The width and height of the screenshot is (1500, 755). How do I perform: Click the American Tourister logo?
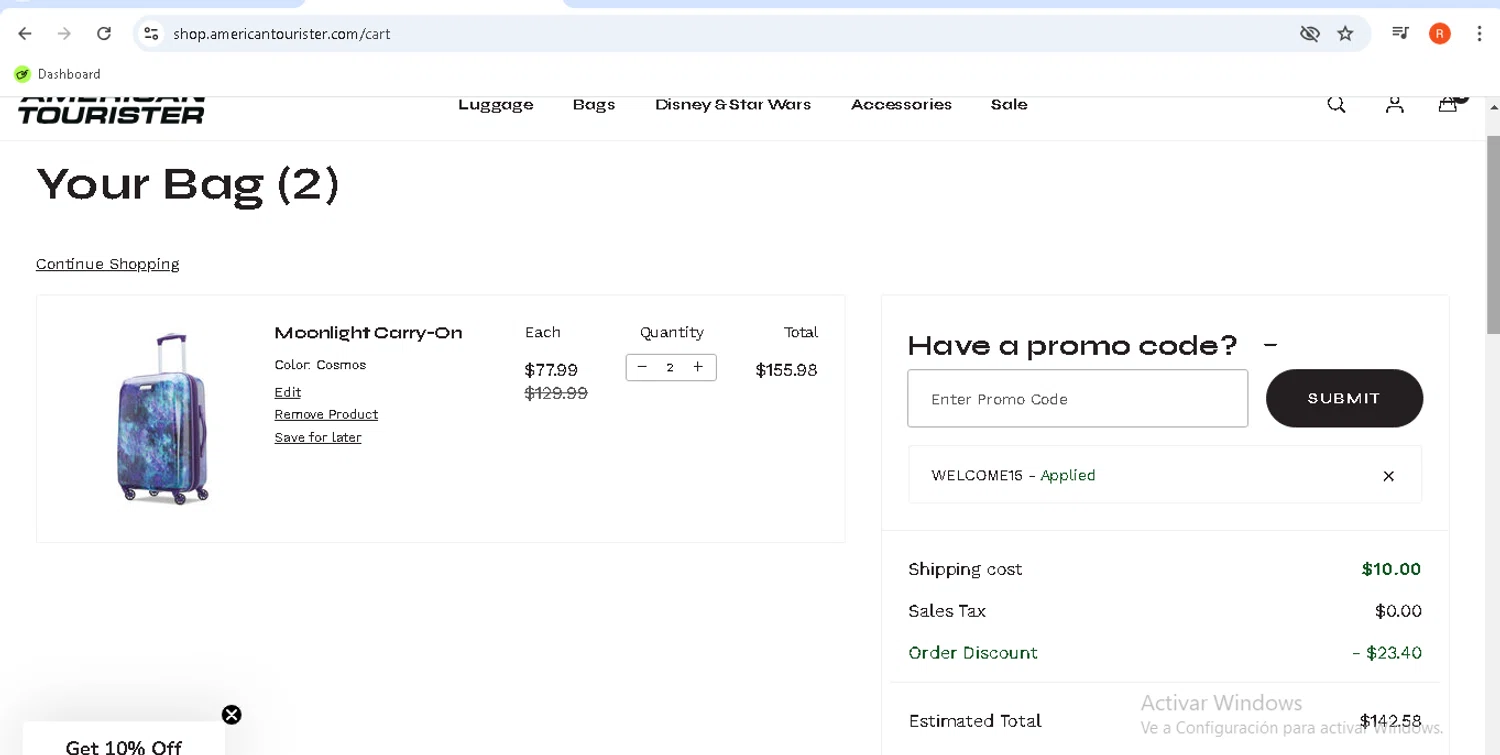[x=111, y=110]
